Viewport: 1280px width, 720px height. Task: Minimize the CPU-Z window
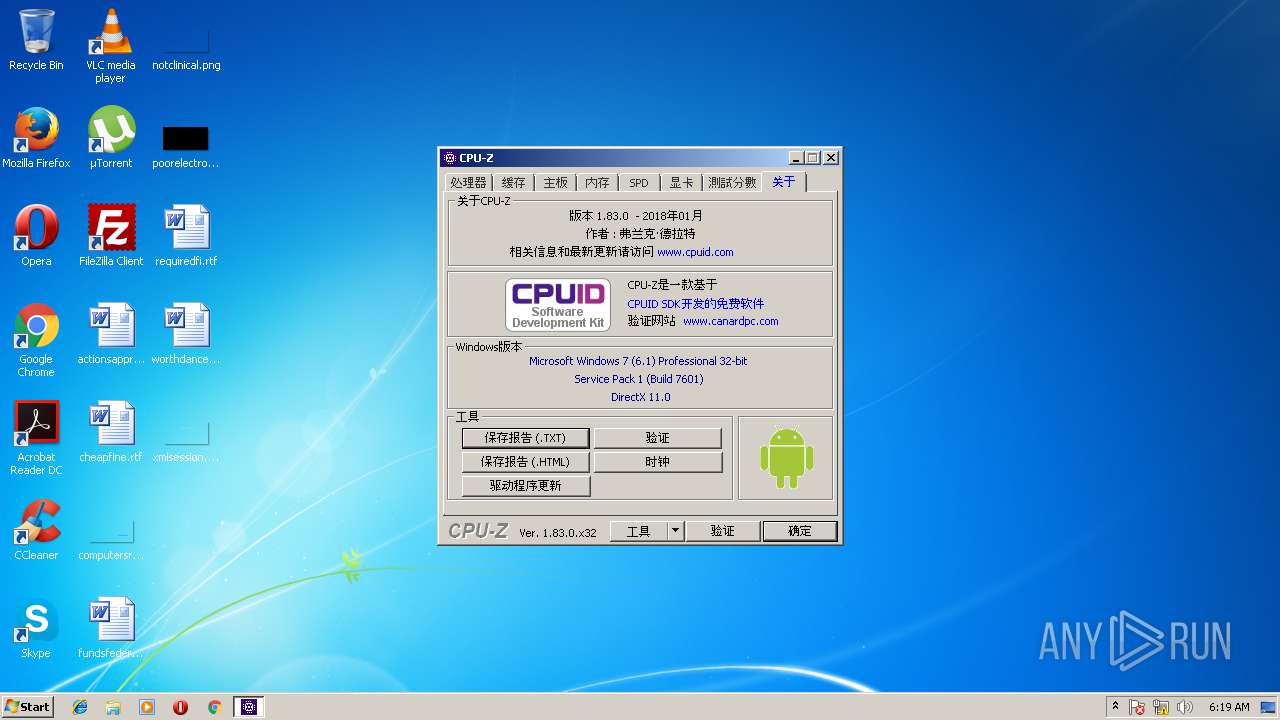pos(796,158)
